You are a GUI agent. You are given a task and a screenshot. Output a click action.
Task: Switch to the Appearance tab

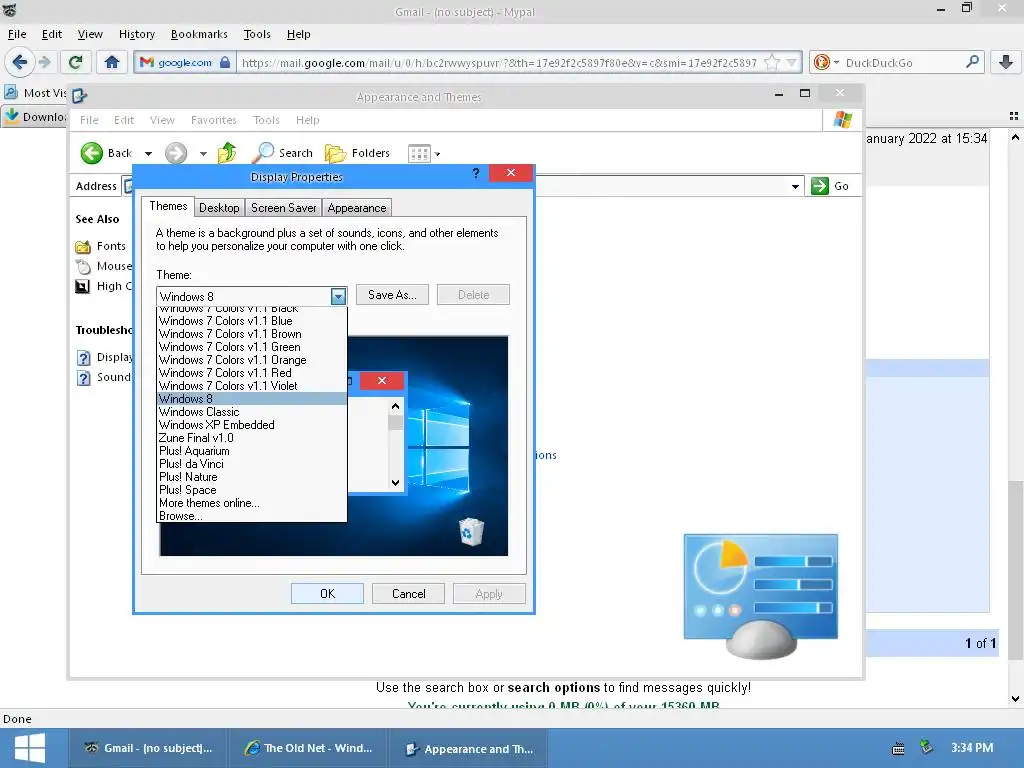pyautogui.click(x=357, y=208)
